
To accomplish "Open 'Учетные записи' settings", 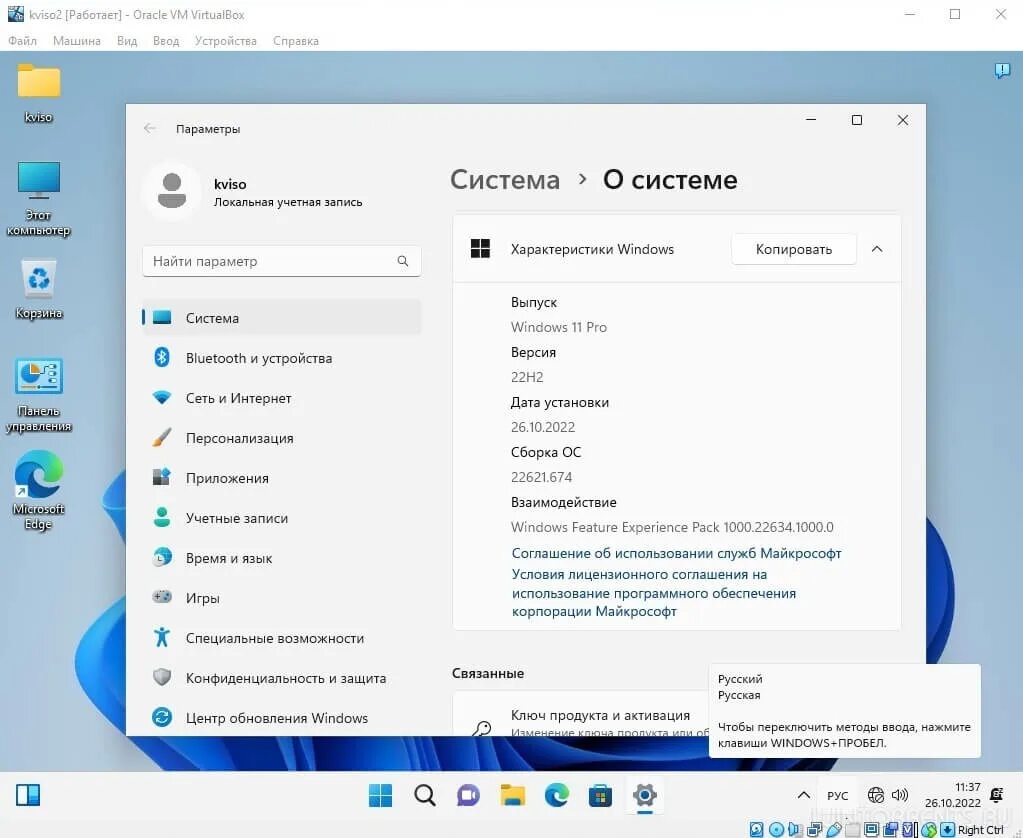I will pos(282,518).
